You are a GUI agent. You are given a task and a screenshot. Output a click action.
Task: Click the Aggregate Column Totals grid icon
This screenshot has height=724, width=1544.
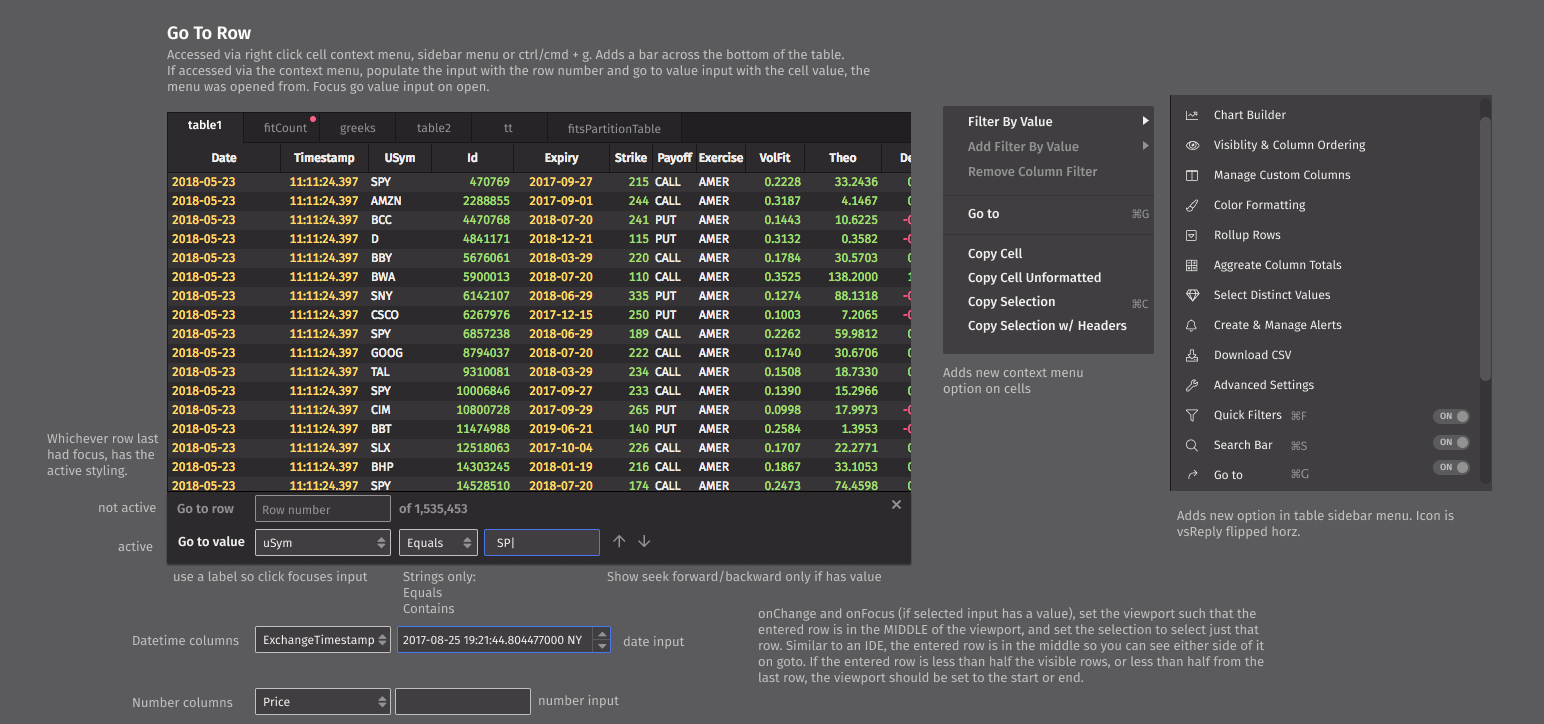click(x=1192, y=264)
